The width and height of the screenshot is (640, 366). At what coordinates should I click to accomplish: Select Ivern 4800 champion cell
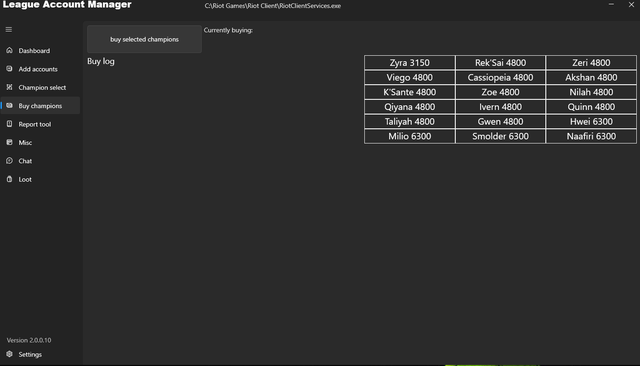point(500,106)
